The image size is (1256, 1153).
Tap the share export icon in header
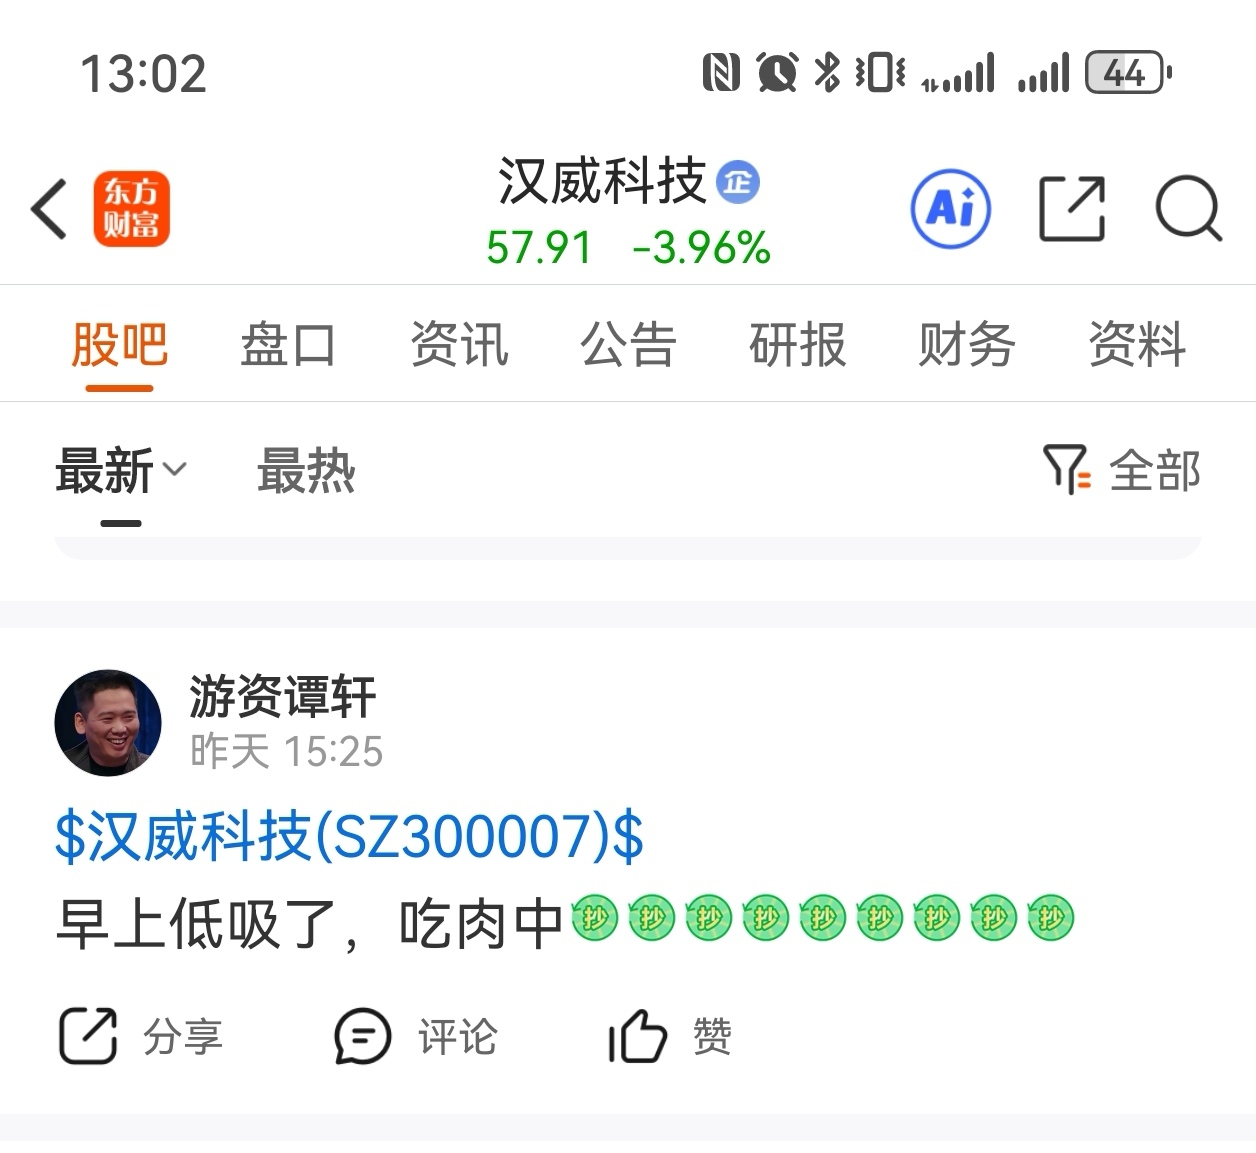1072,209
